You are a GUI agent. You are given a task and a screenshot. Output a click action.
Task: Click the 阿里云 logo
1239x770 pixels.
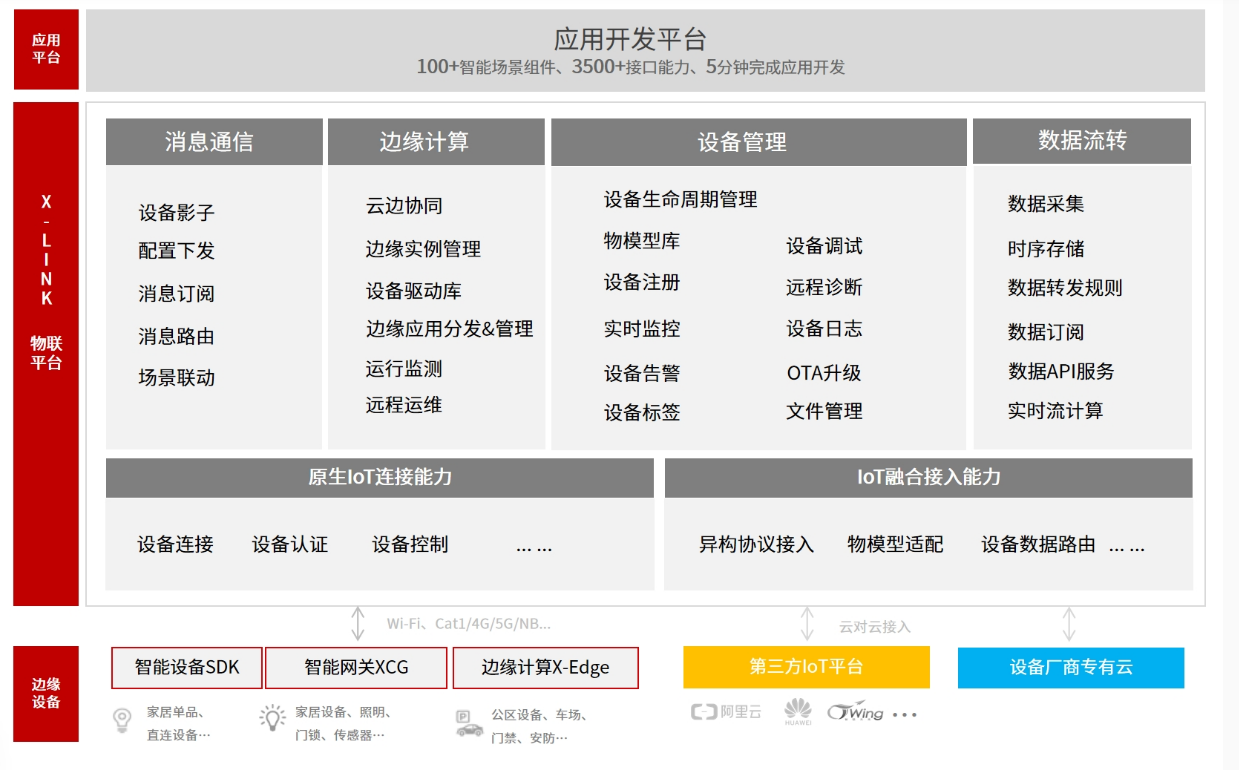(x=726, y=713)
